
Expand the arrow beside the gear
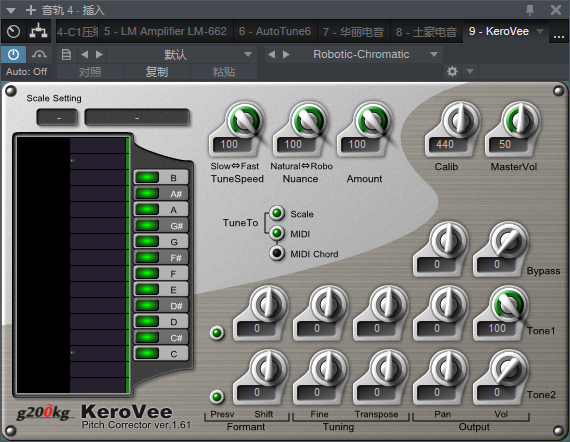(470, 71)
